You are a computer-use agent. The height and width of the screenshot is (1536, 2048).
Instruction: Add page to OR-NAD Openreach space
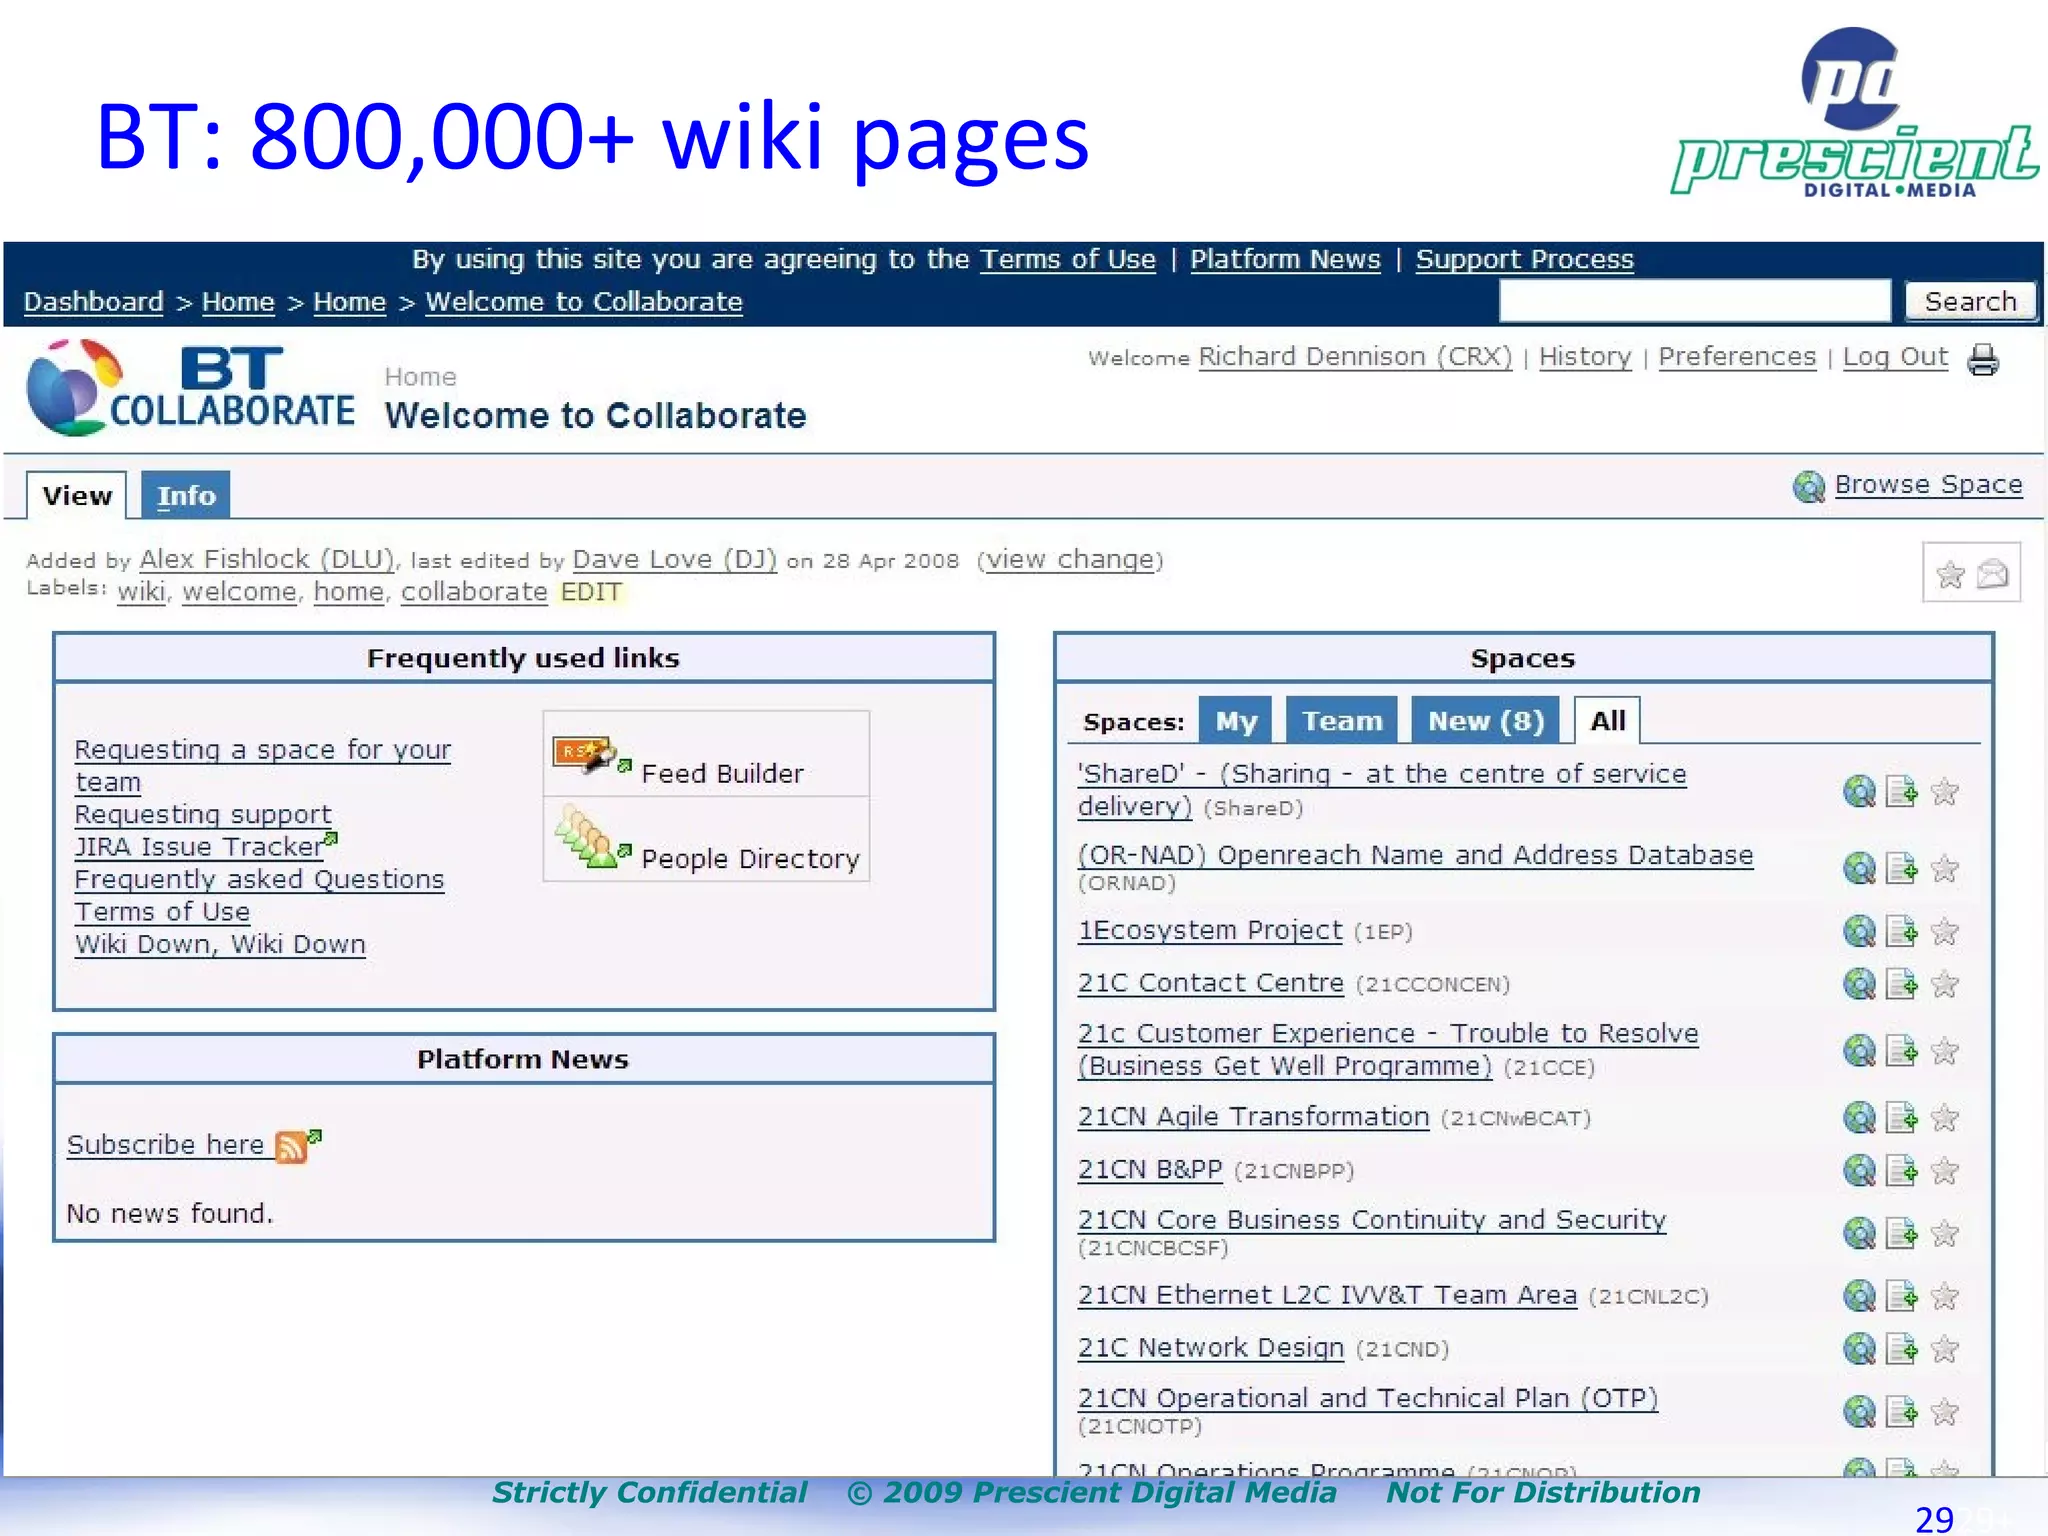[1901, 868]
